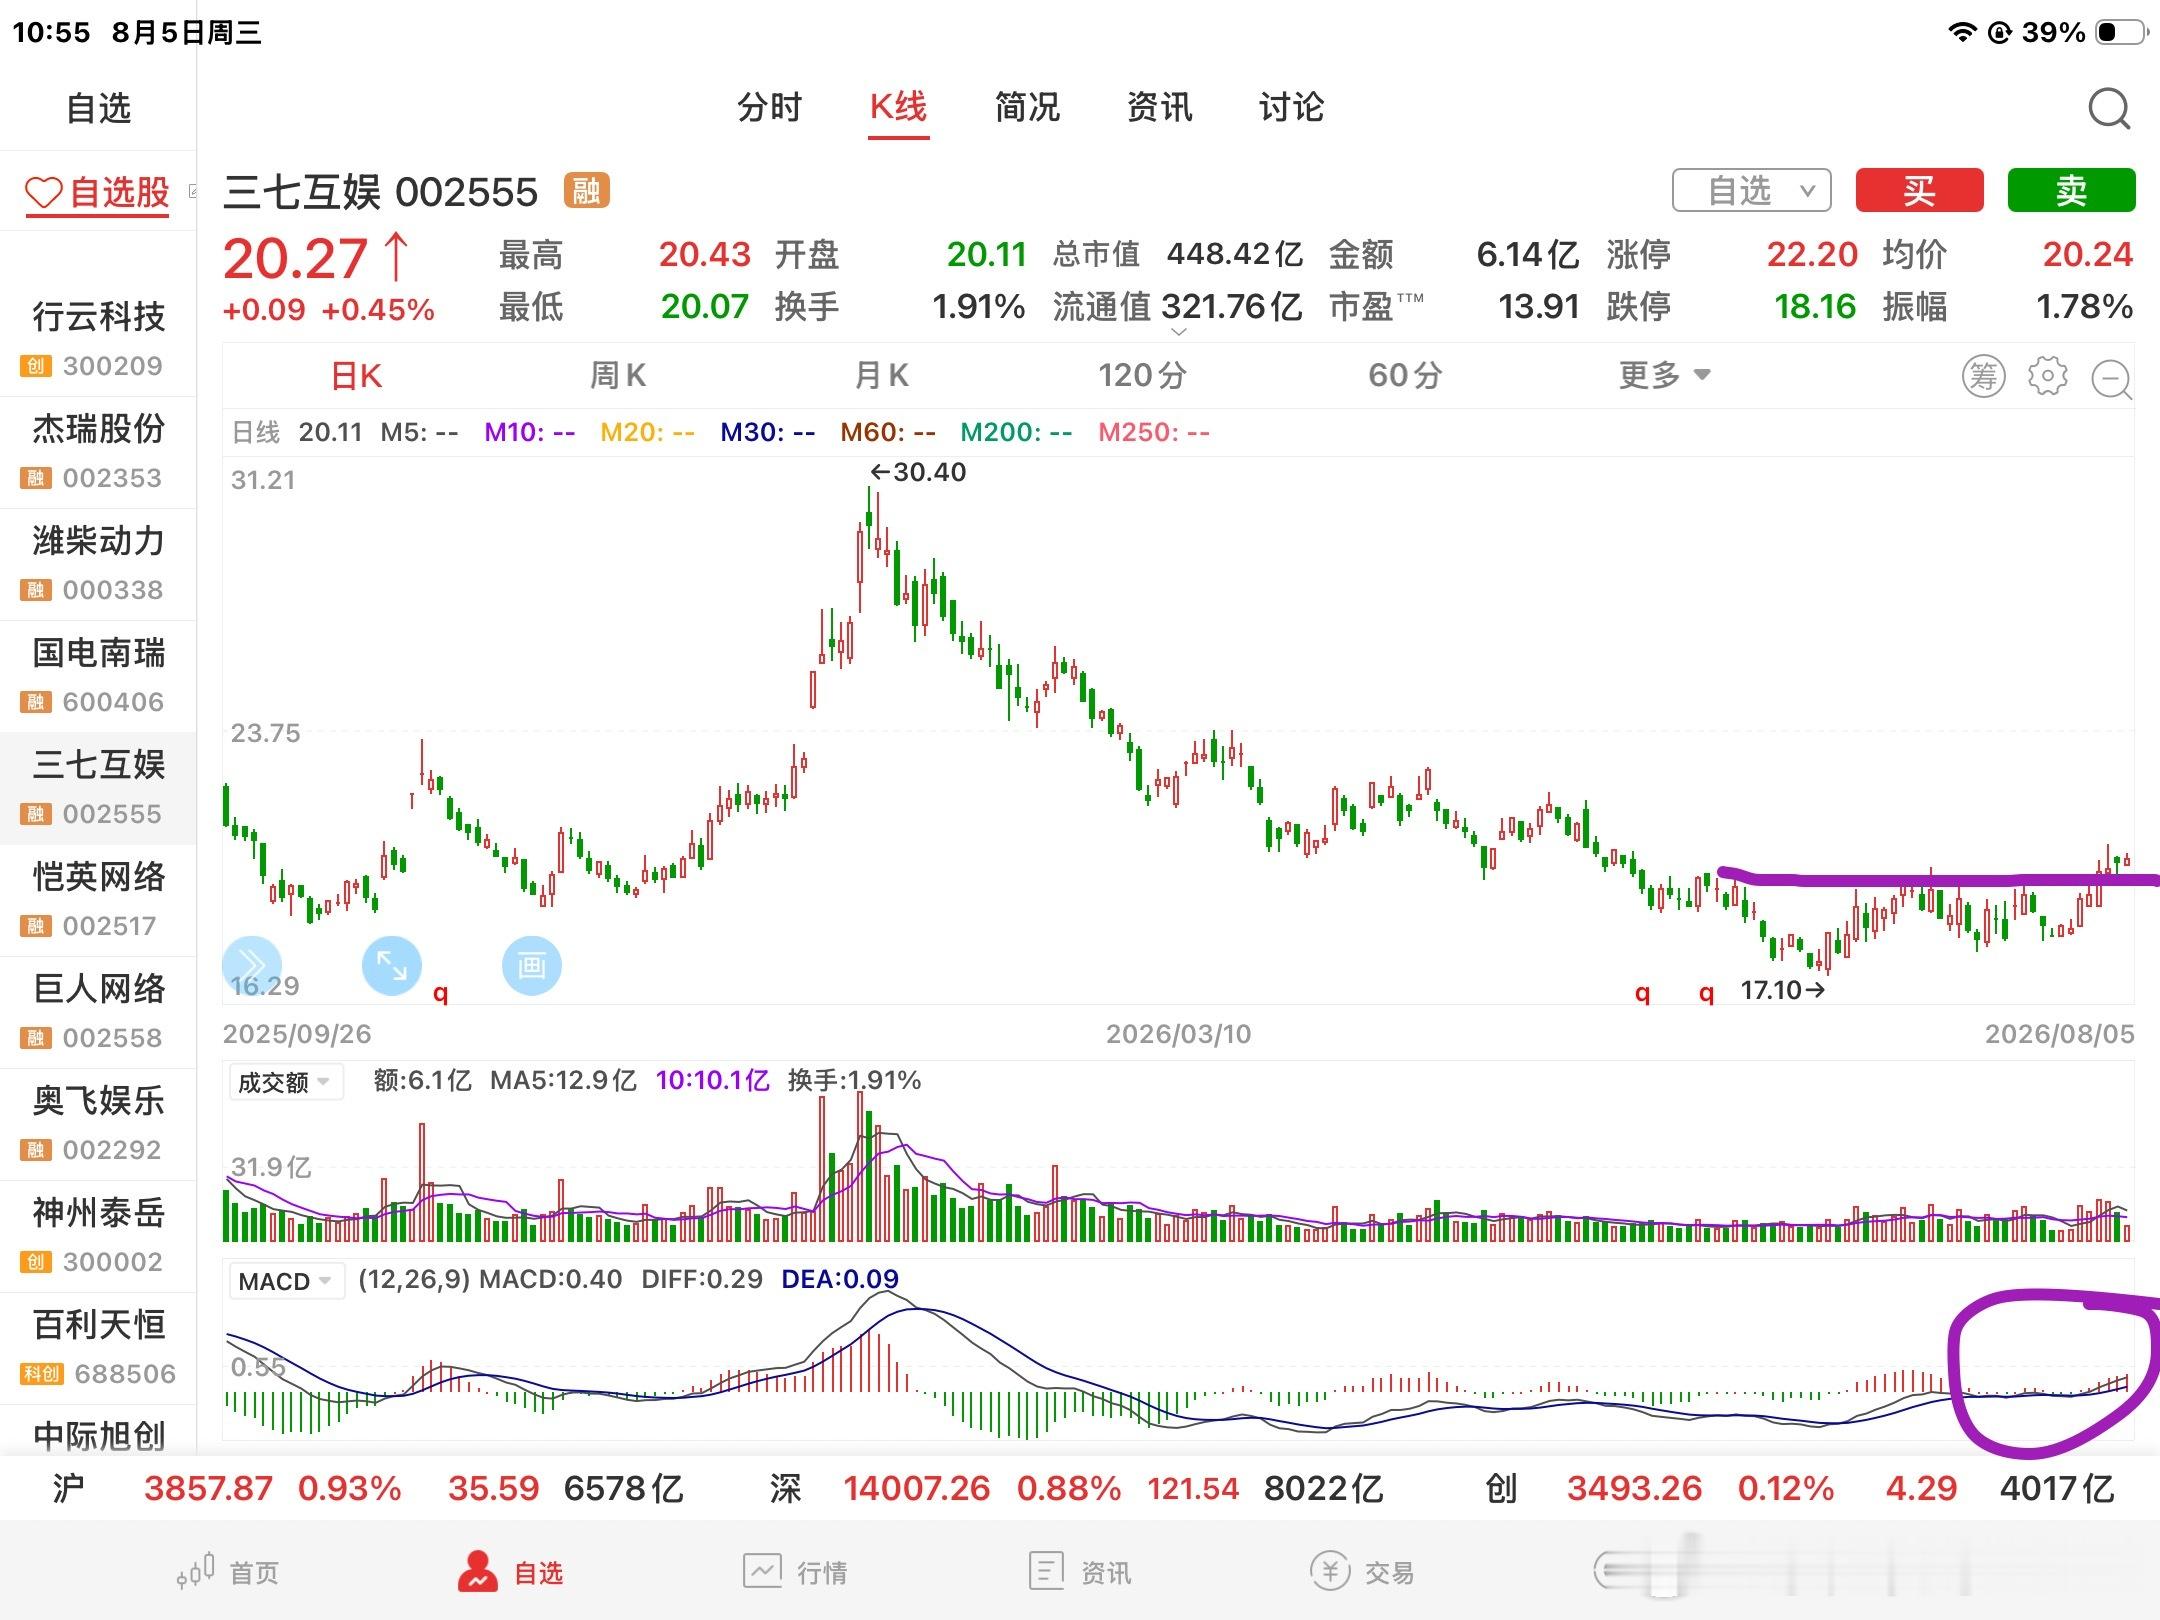Screen dimensions: 2160x1620
Task: Switch chart period to 月K
Action: coord(881,376)
